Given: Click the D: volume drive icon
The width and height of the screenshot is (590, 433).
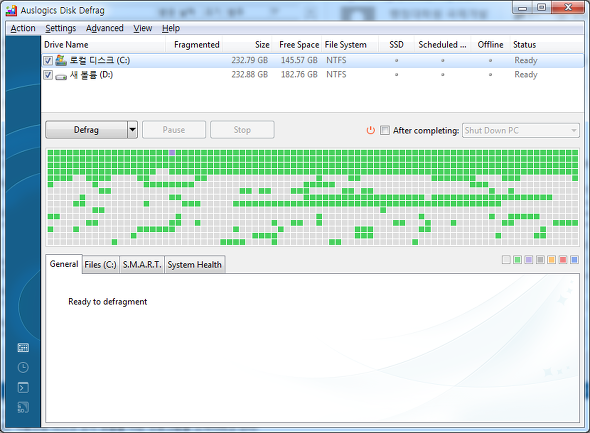Looking at the screenshot, I should [61, 76].
